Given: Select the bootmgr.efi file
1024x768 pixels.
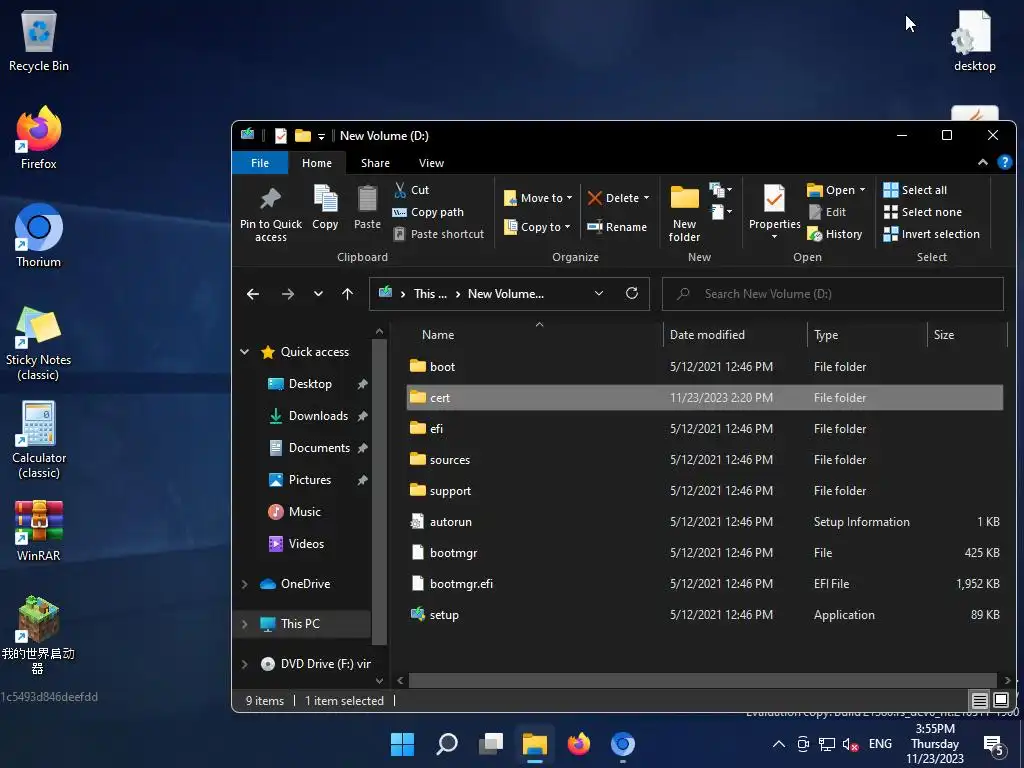Looking at the screenshot, I should tap(705, 584).
